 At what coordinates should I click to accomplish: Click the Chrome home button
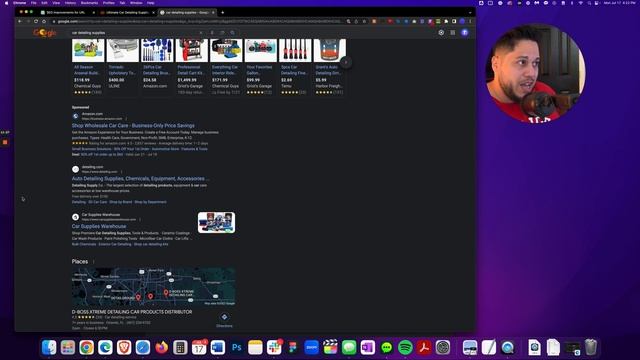point(44,21)
